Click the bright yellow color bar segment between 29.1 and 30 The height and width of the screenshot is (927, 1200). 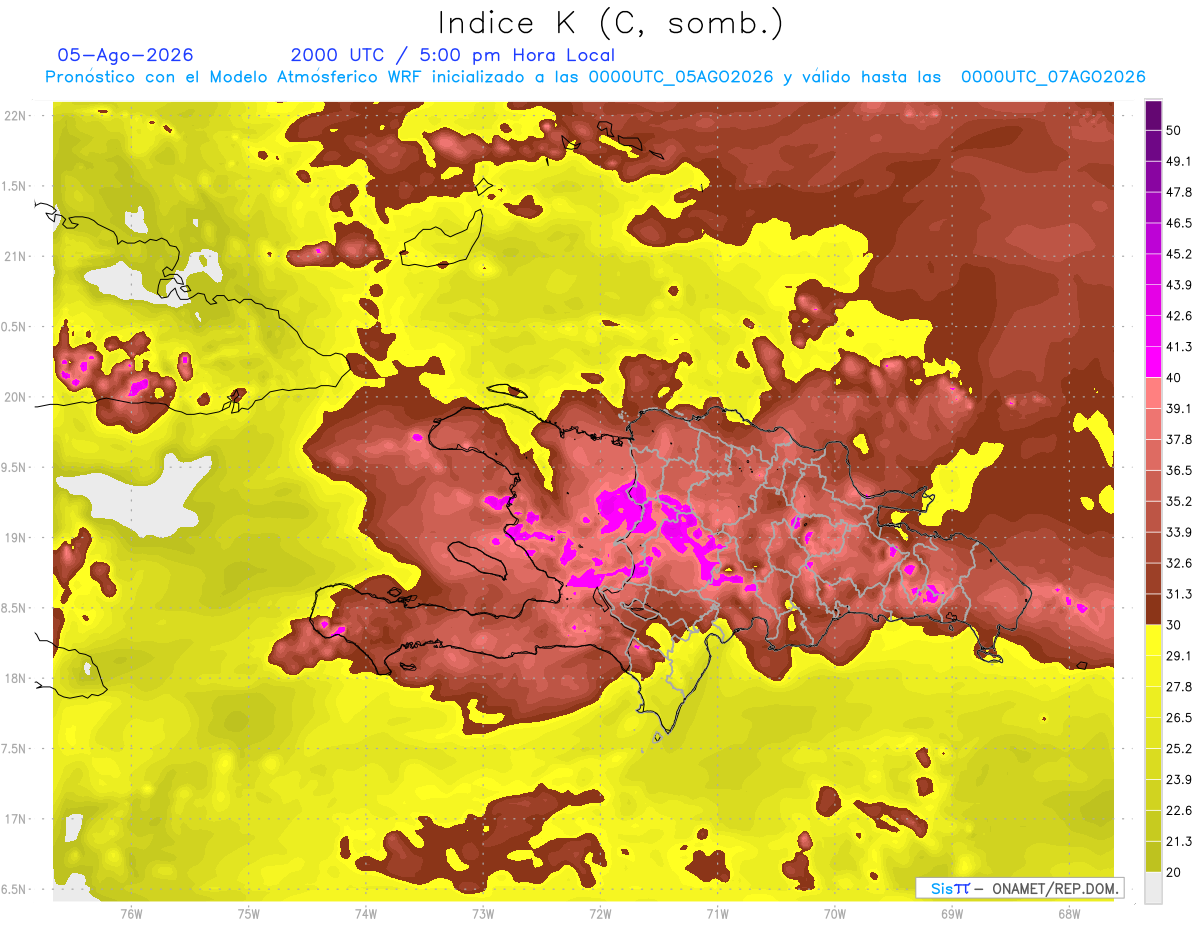tap(1153, 640)
